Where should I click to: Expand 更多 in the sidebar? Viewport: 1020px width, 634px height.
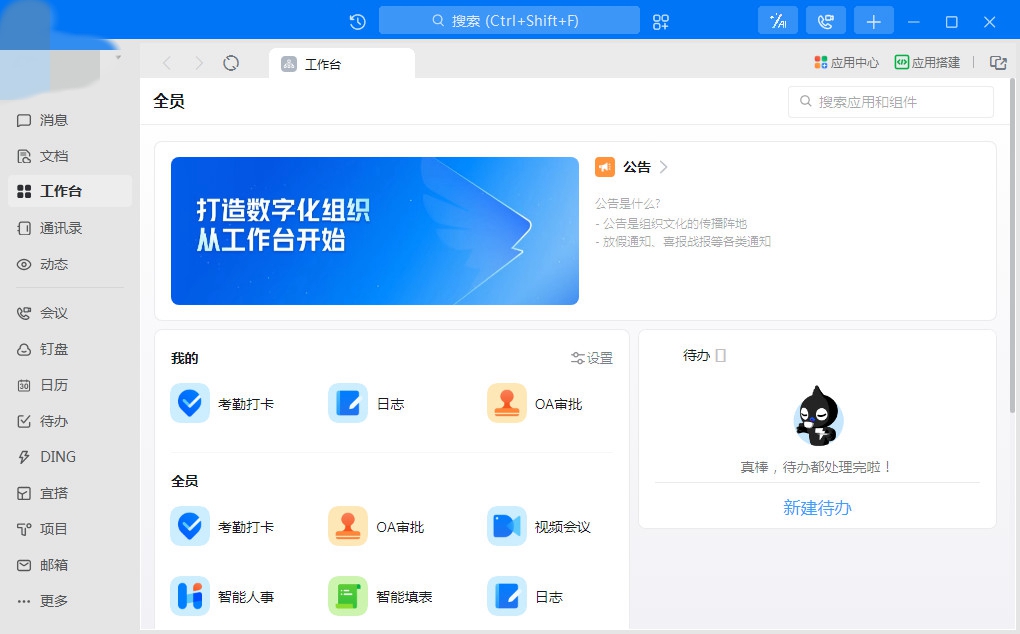70,601
